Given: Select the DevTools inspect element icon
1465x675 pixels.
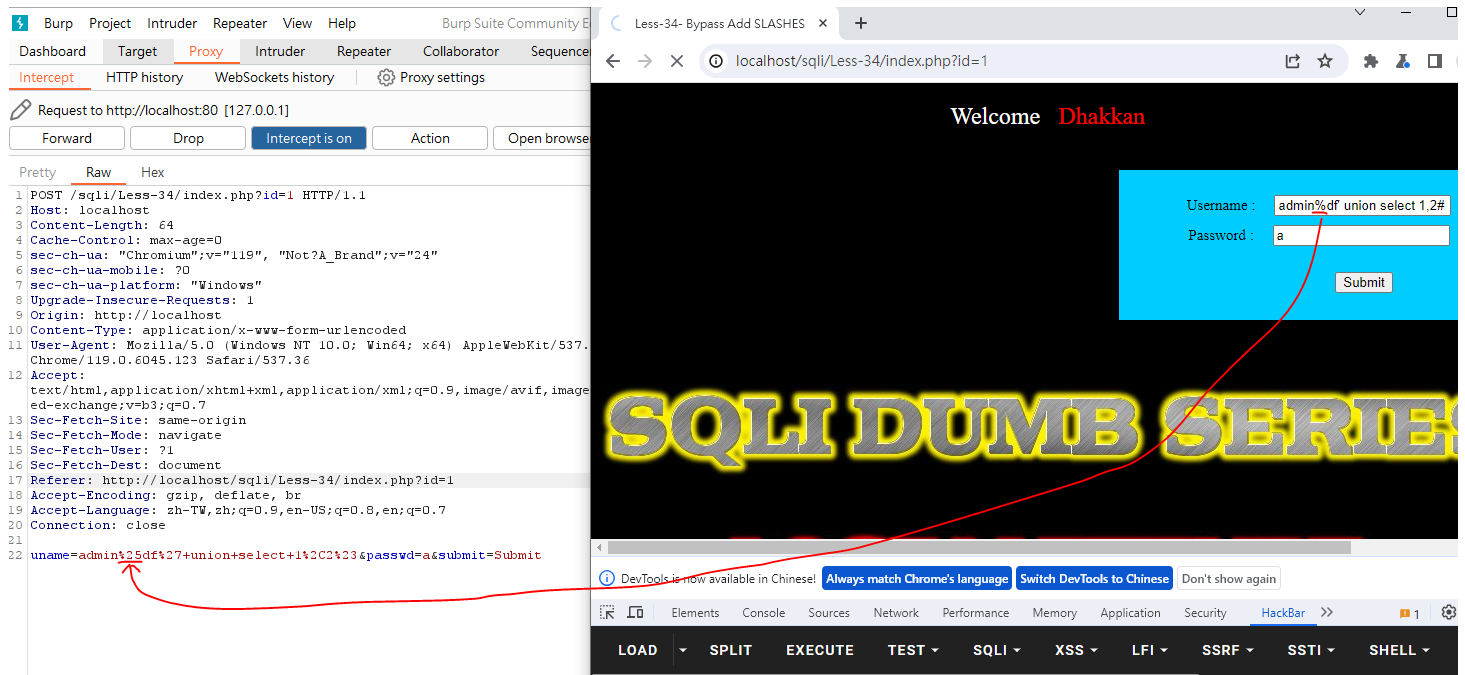Looking at the screenshot, I should coord(607,613).
